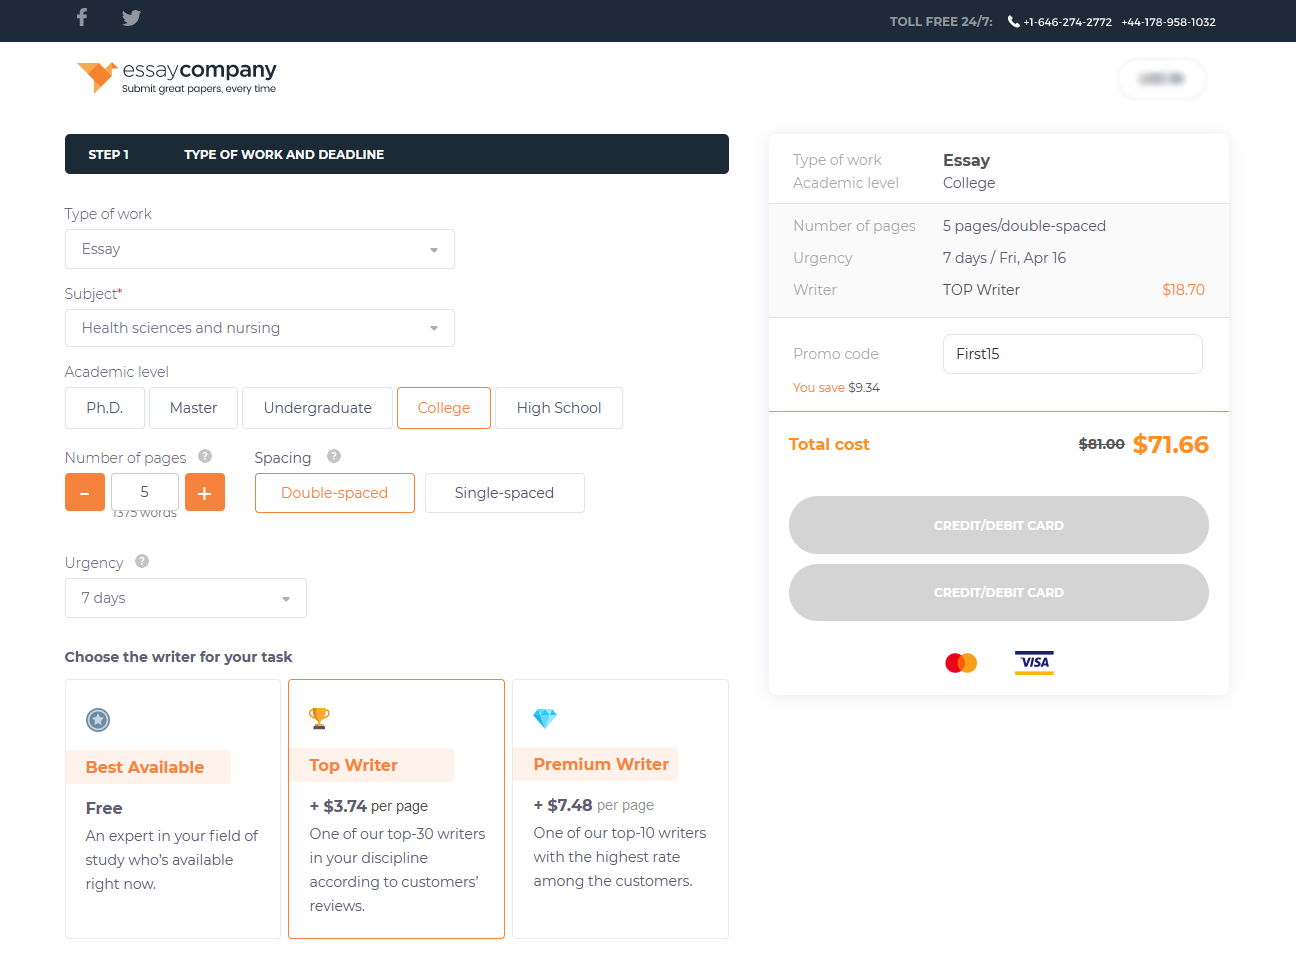Viewport: 1296px width, 972px height.
Task: Select Ph.D. academic level
Action: (105, 408)
